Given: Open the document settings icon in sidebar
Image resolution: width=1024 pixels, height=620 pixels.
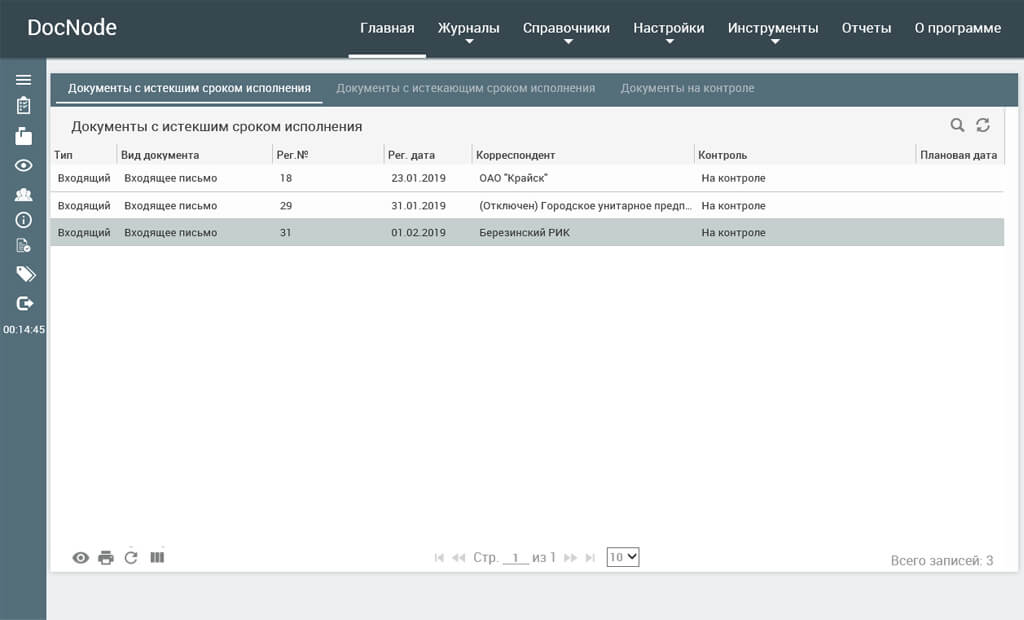Looking at the screenshot, I should tap(24, 246).
